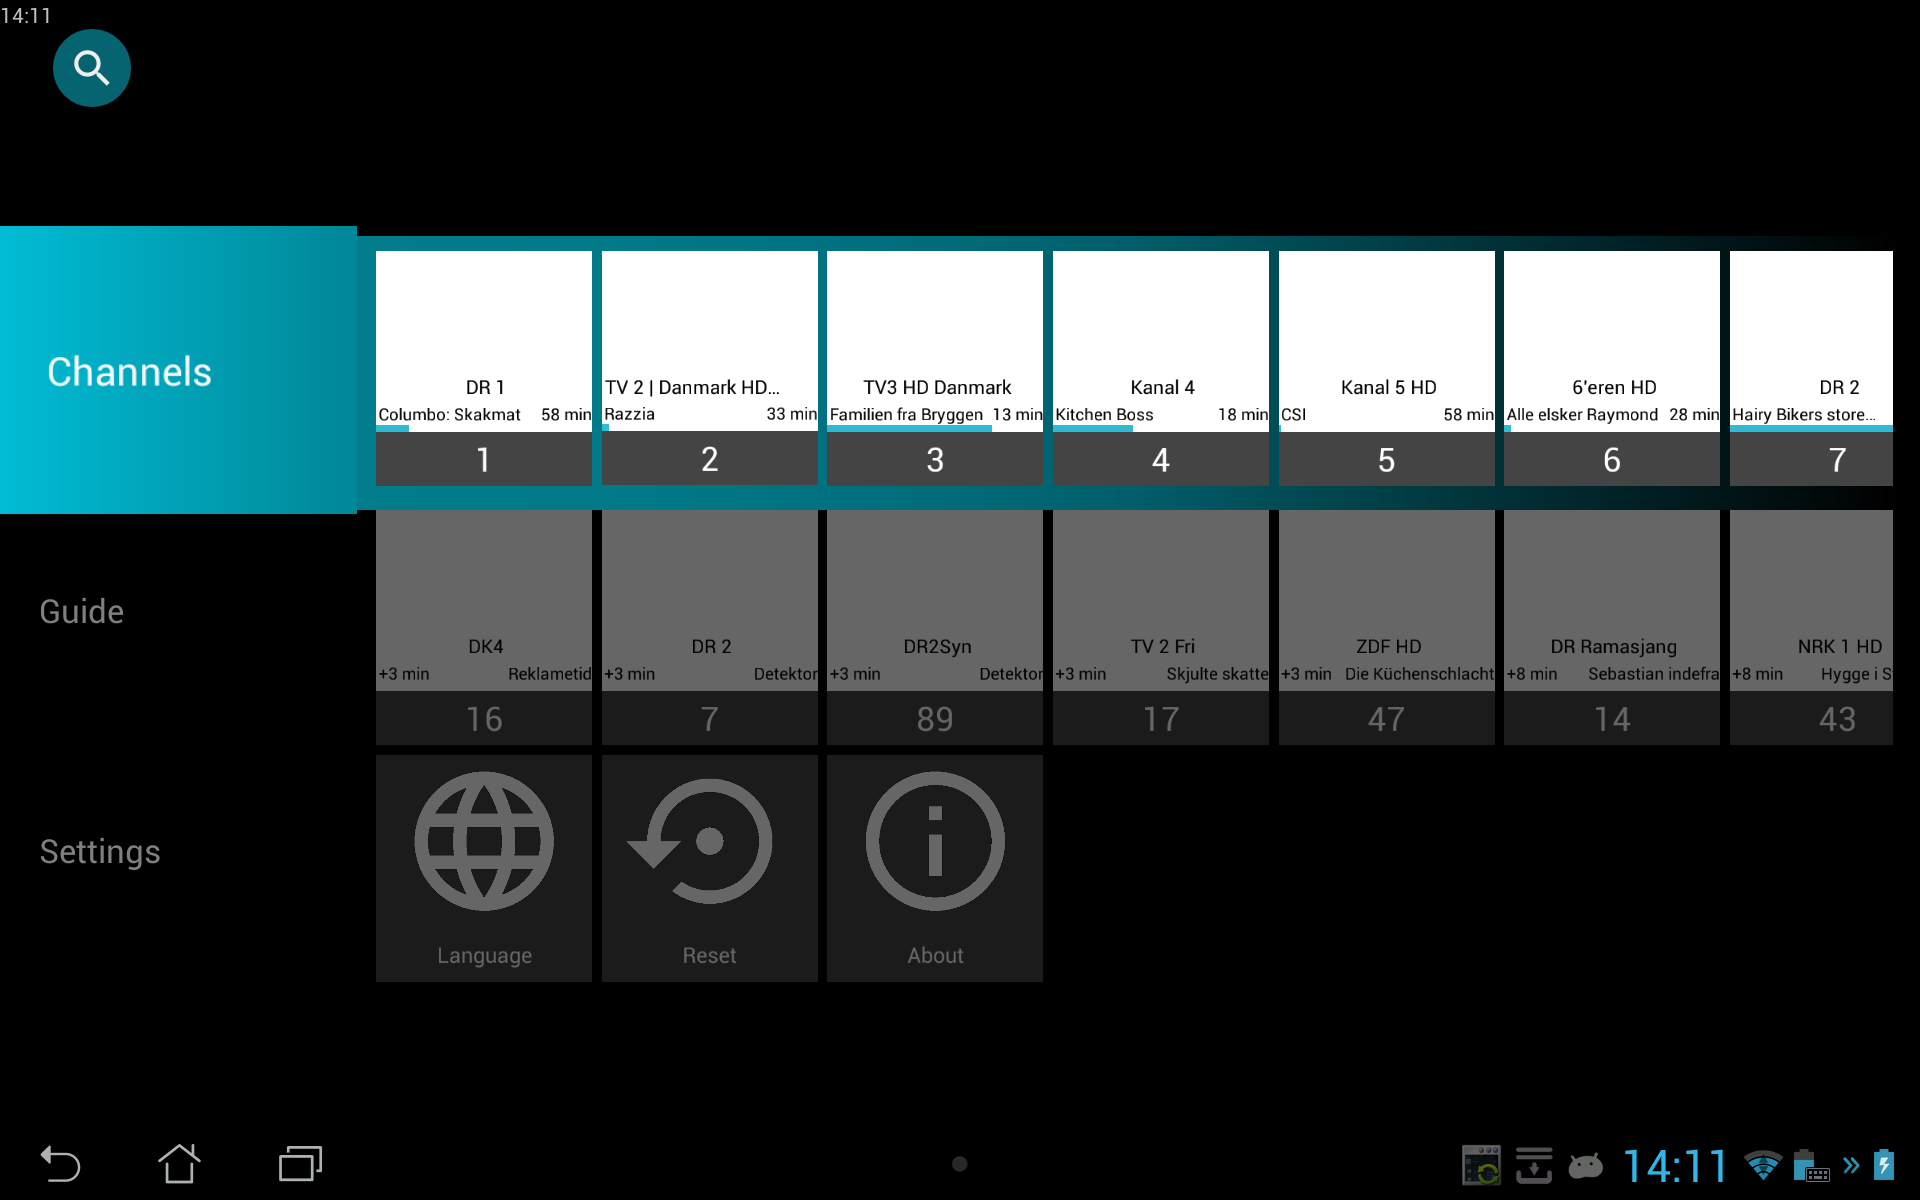
Task: Open the About info tile
Action: [935, 867]
